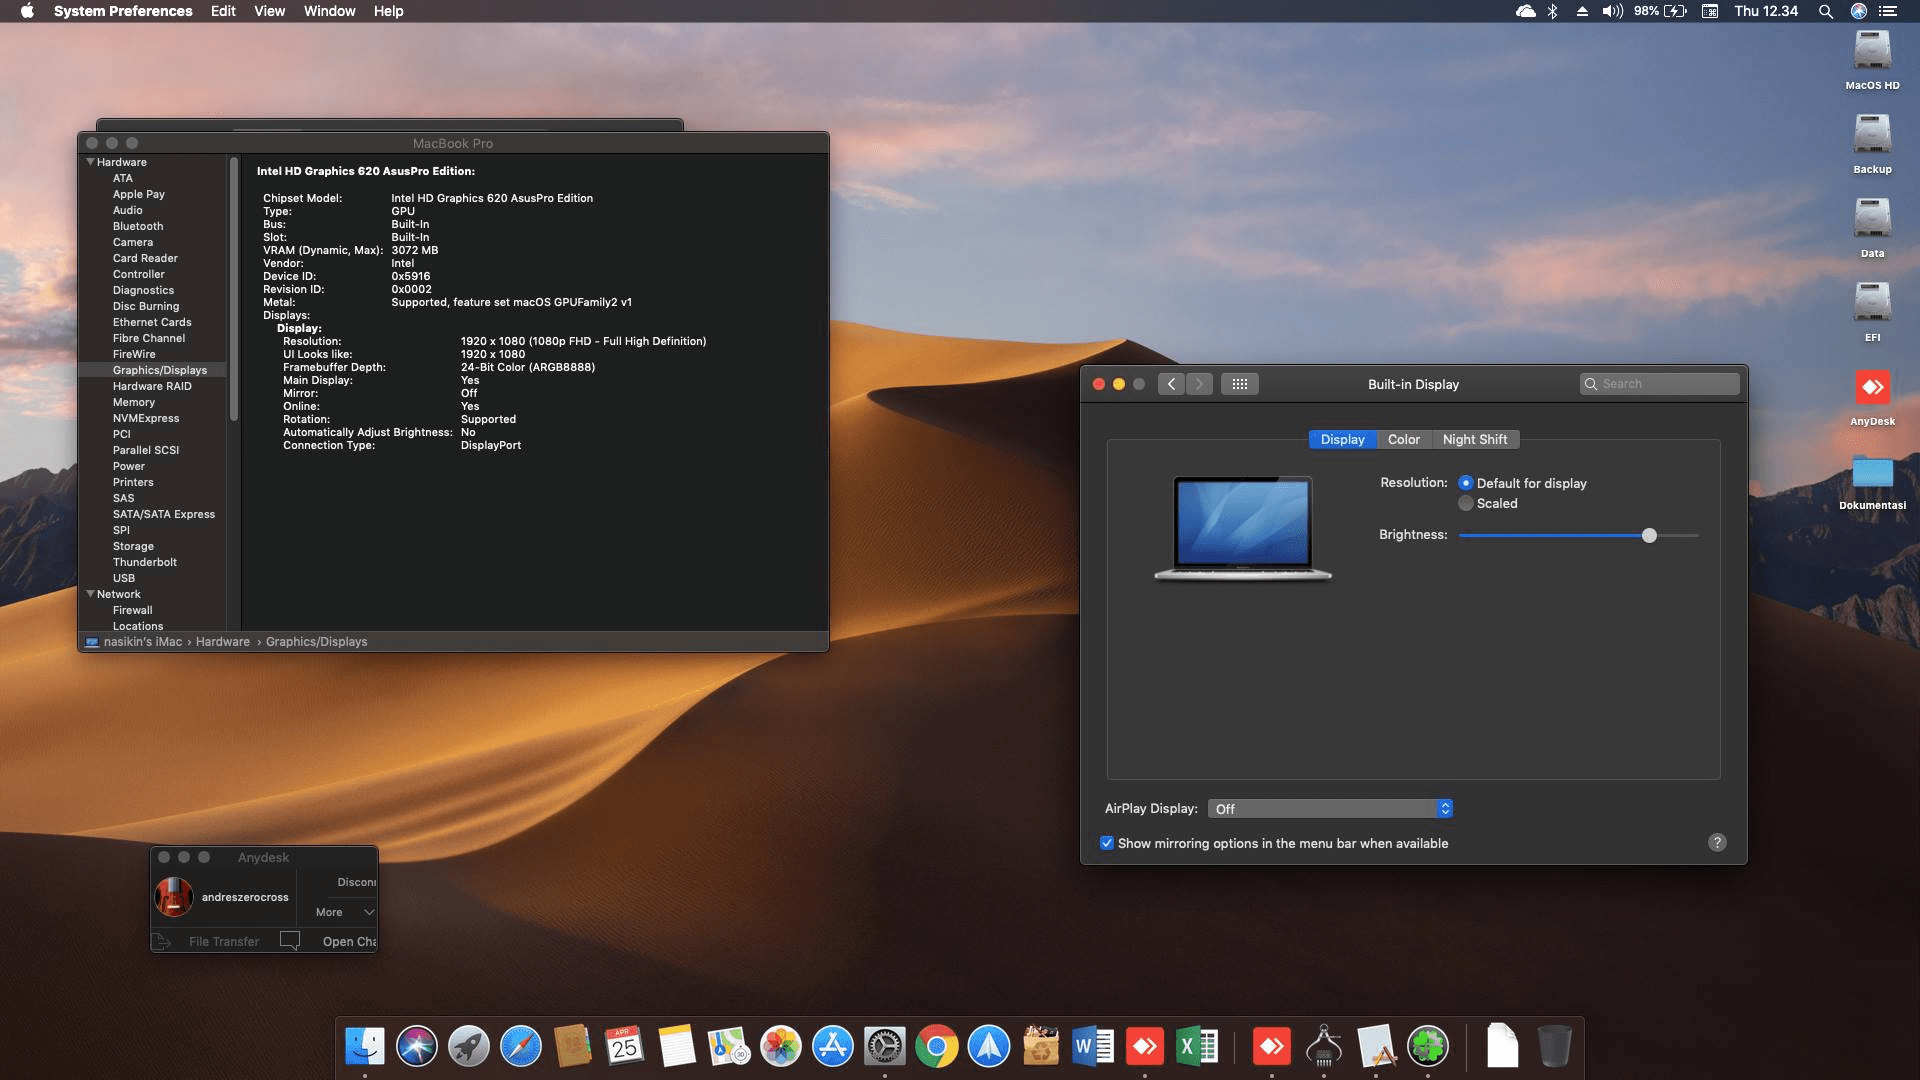
Task: Open MacOS HD drive on desktop
Action: (x=1872, y=60)
